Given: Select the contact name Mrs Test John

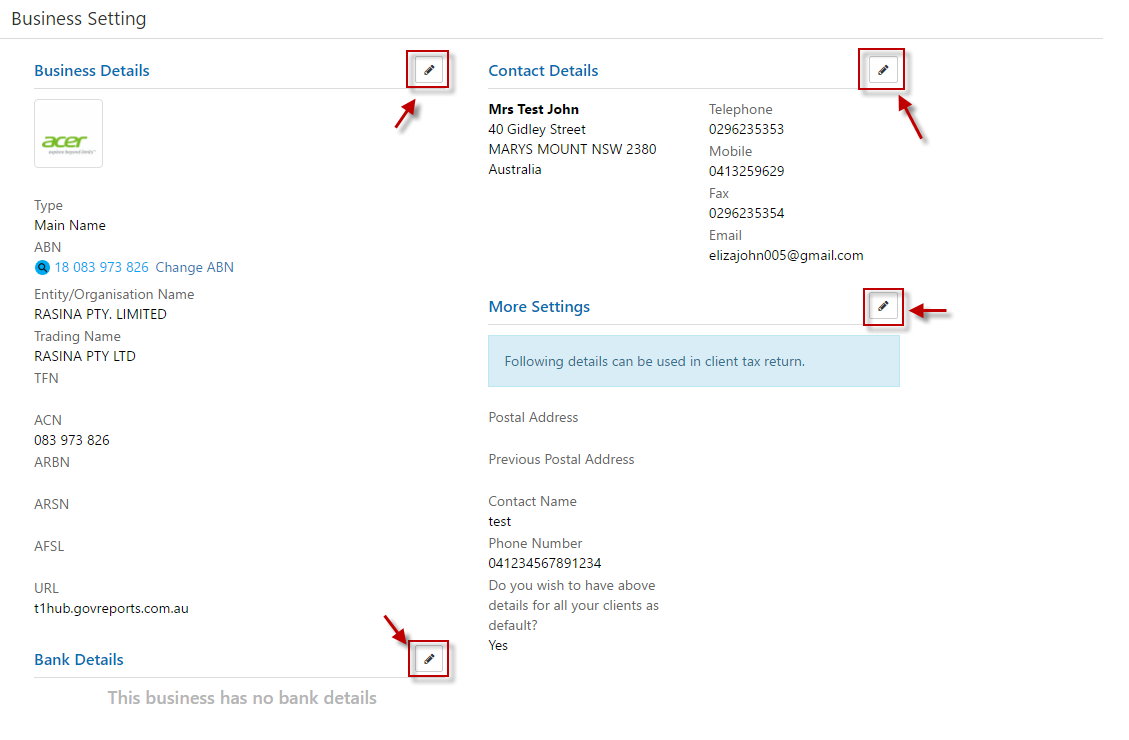Looking at the screenshot, I should [x=533, y=110].
